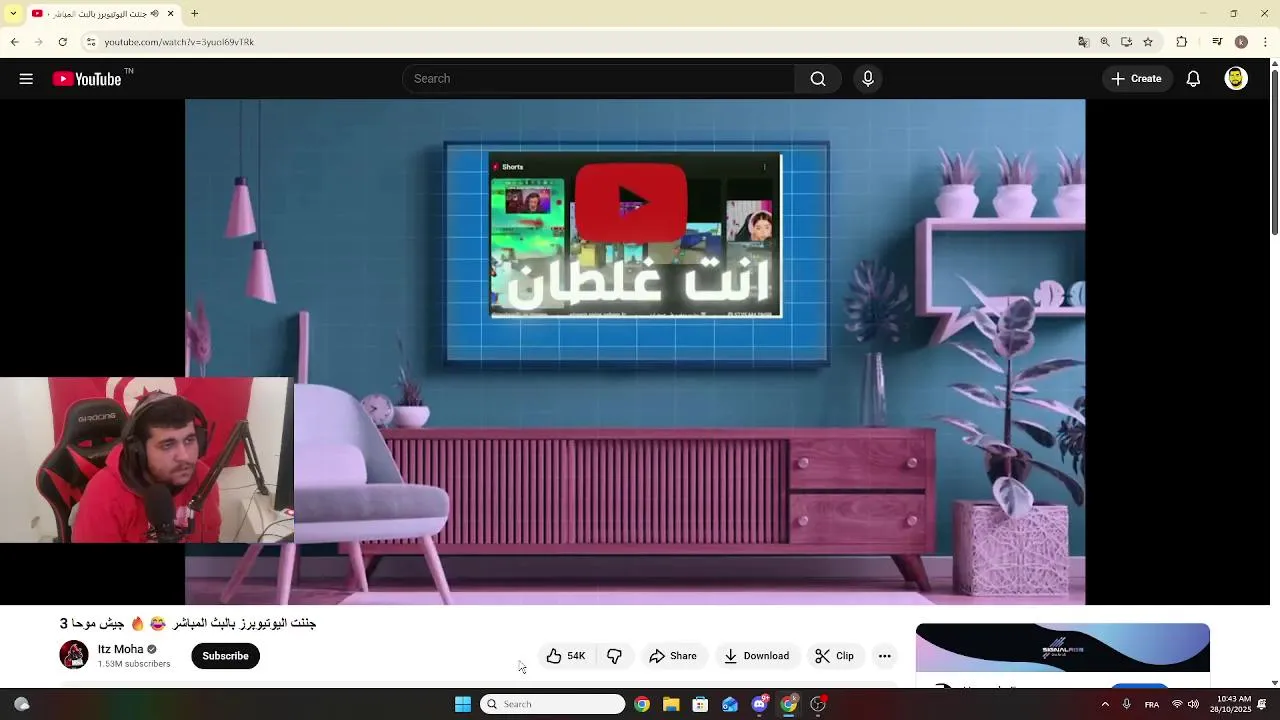The height and width of the screenshot is (720, 1280).
Task: Click the Clip button
Action: pos(834,656)
